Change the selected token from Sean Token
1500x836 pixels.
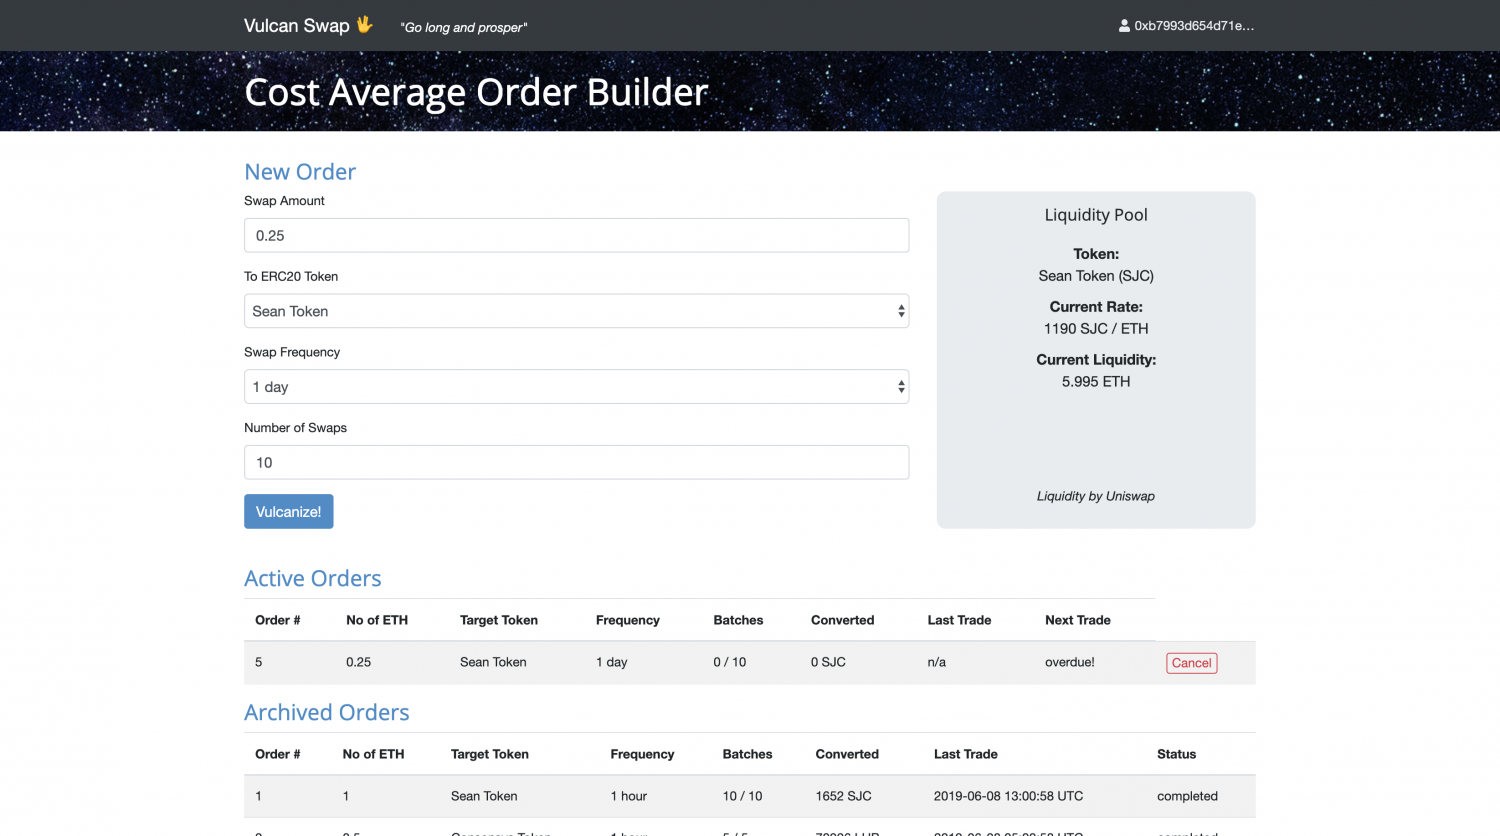576,311
